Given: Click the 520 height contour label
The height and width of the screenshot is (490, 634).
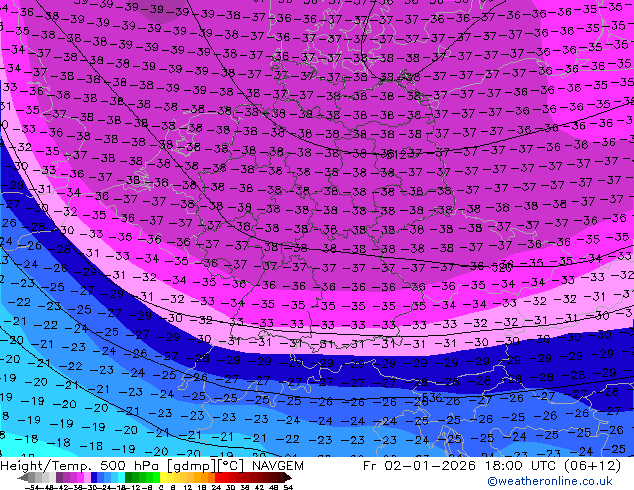Looking at the screenshot, I should [x=501, y=267].
